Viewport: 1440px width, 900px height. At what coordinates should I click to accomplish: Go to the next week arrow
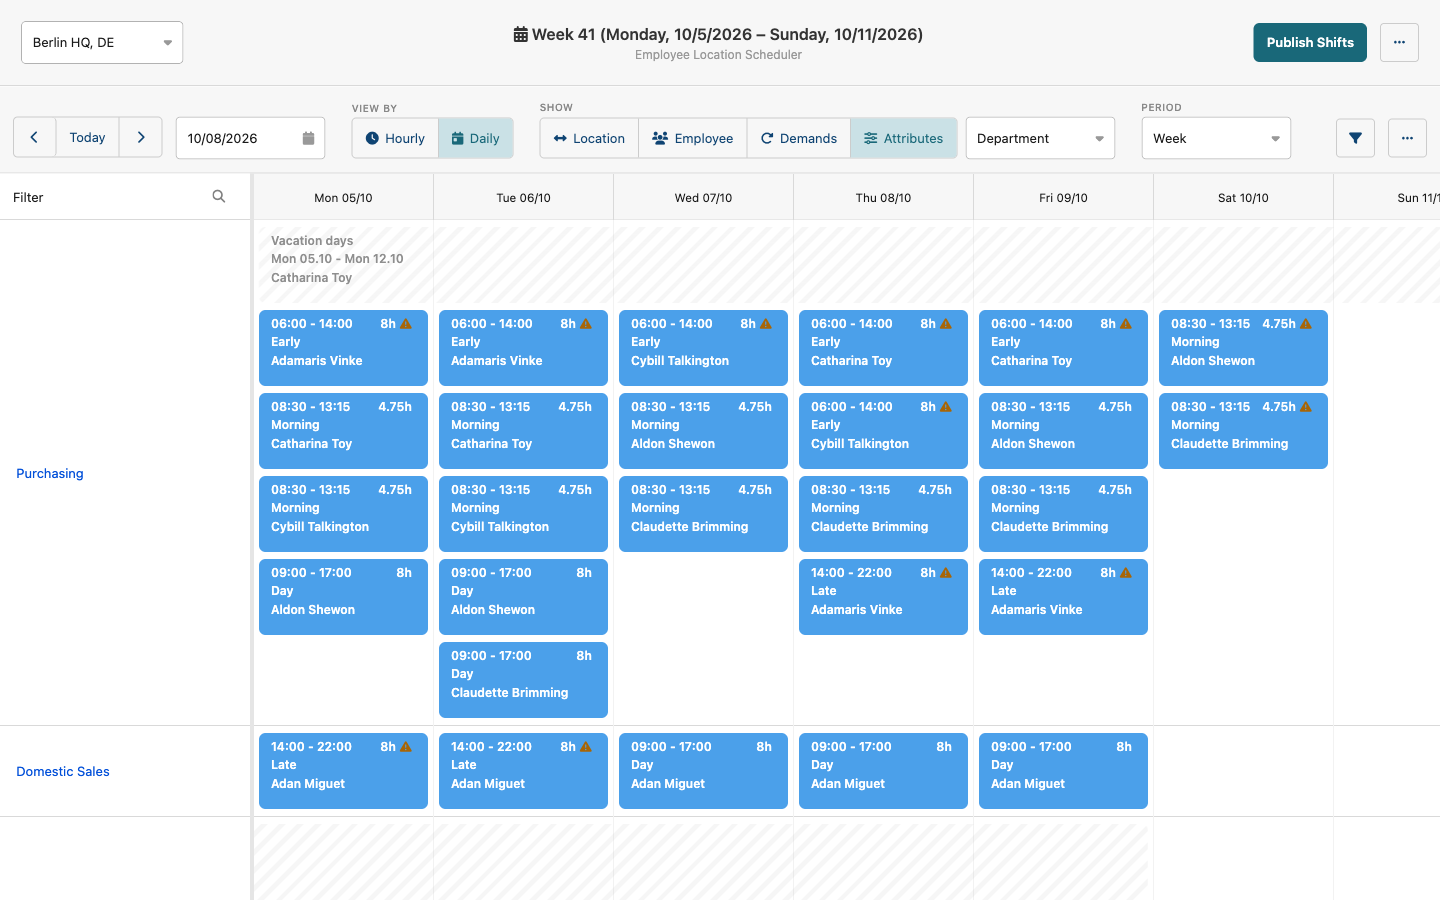141,138
